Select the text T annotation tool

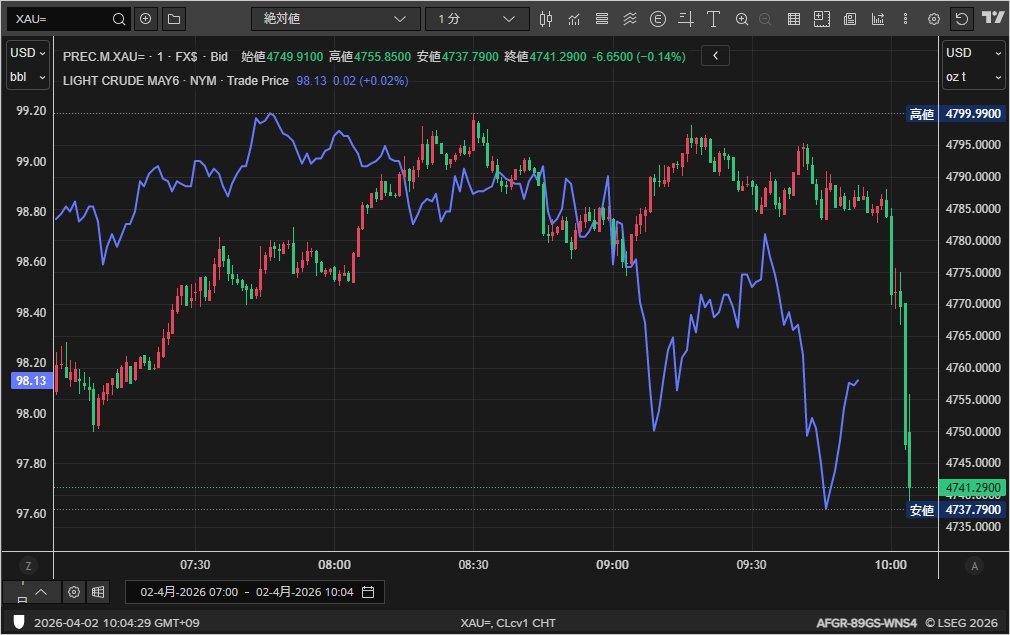point(713,19)
